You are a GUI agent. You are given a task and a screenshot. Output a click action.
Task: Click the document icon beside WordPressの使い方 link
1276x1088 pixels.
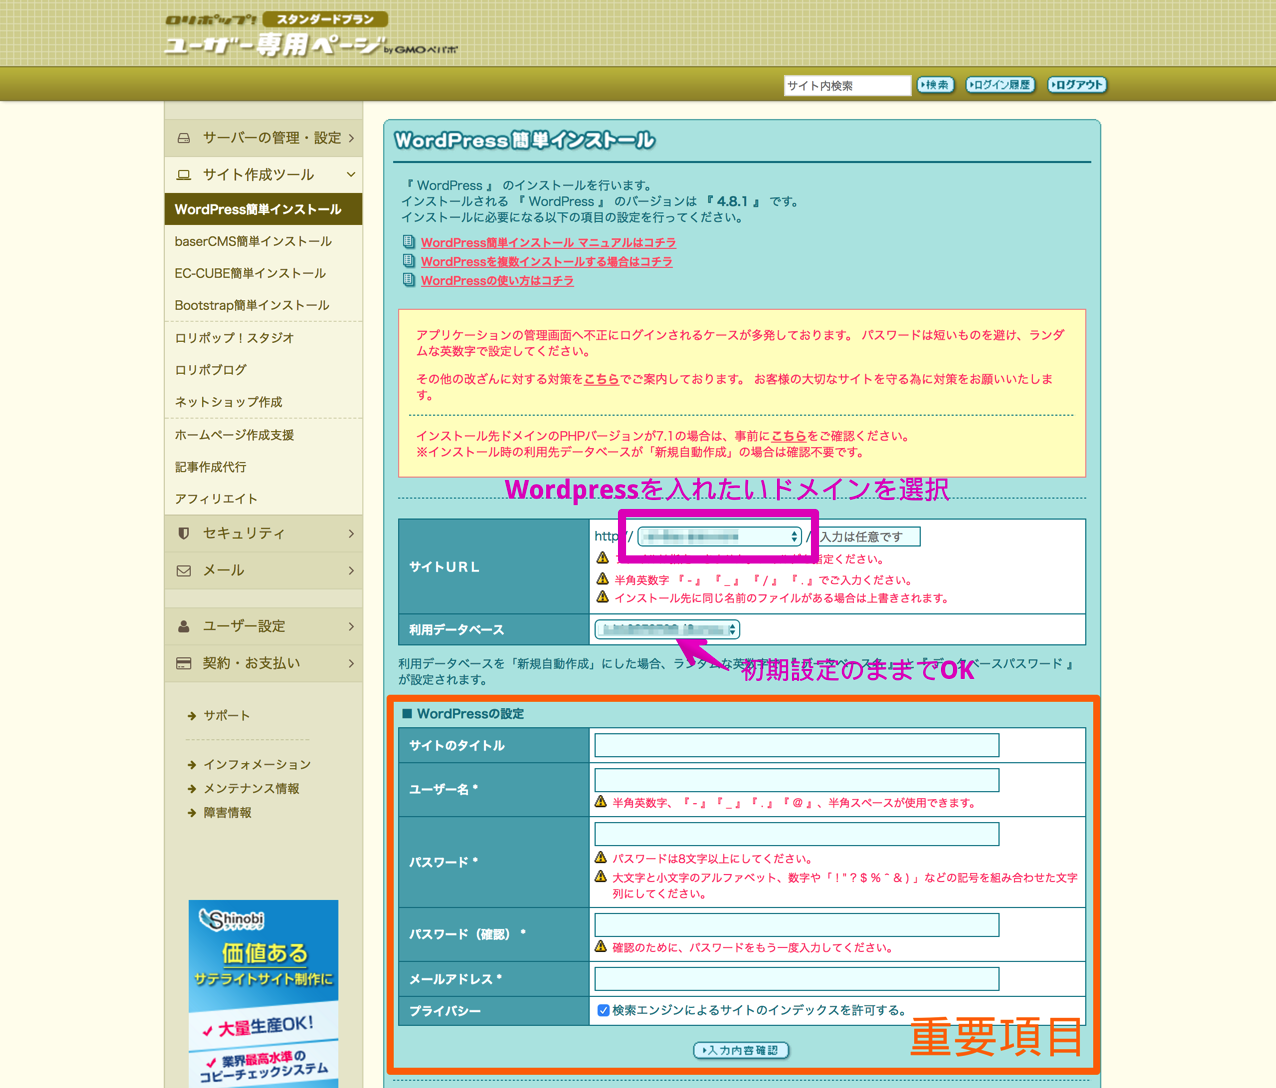coord(408,280)
